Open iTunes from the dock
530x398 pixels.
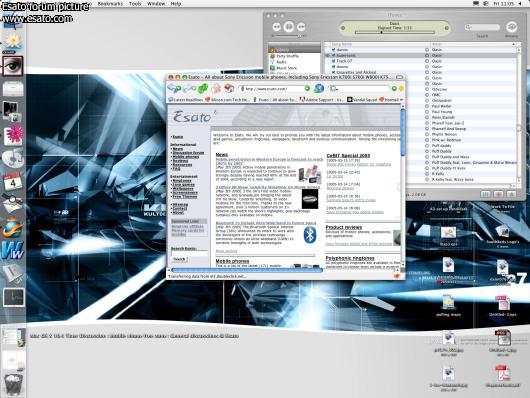[x=13, y=158]
